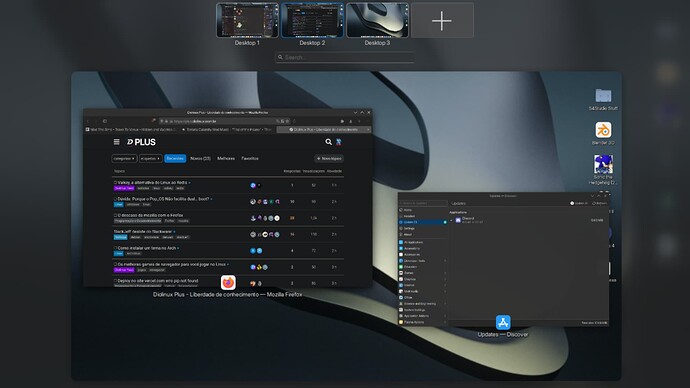The width and height of the screenshot is (690, 388).
Task: Open the Sonic the Hedgehog desktop icon
Action: click(603, 165)
